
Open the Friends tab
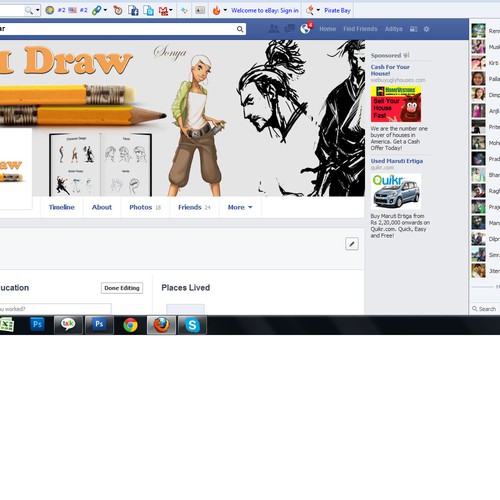click(x=194, y=207)
